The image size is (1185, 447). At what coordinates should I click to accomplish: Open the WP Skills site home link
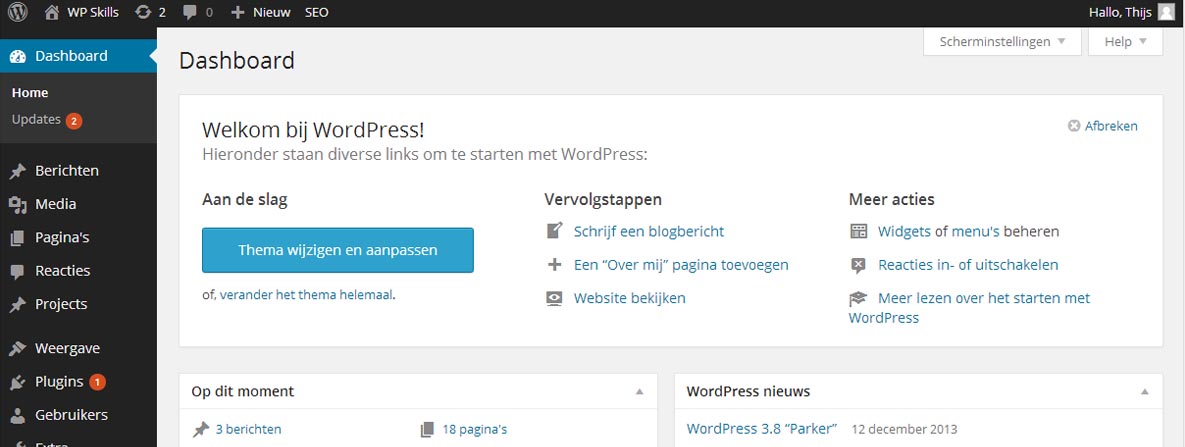(x=82, y=13)
